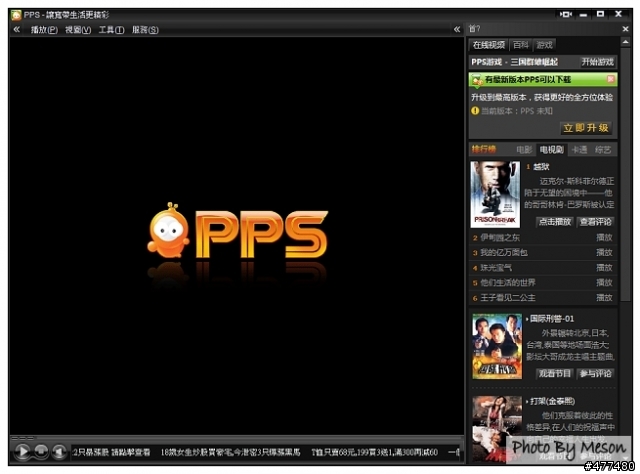The height and width of the screenshot is (474, 640).
Task: Switch ranking to 卡通 tab
Action: point(579,150)
